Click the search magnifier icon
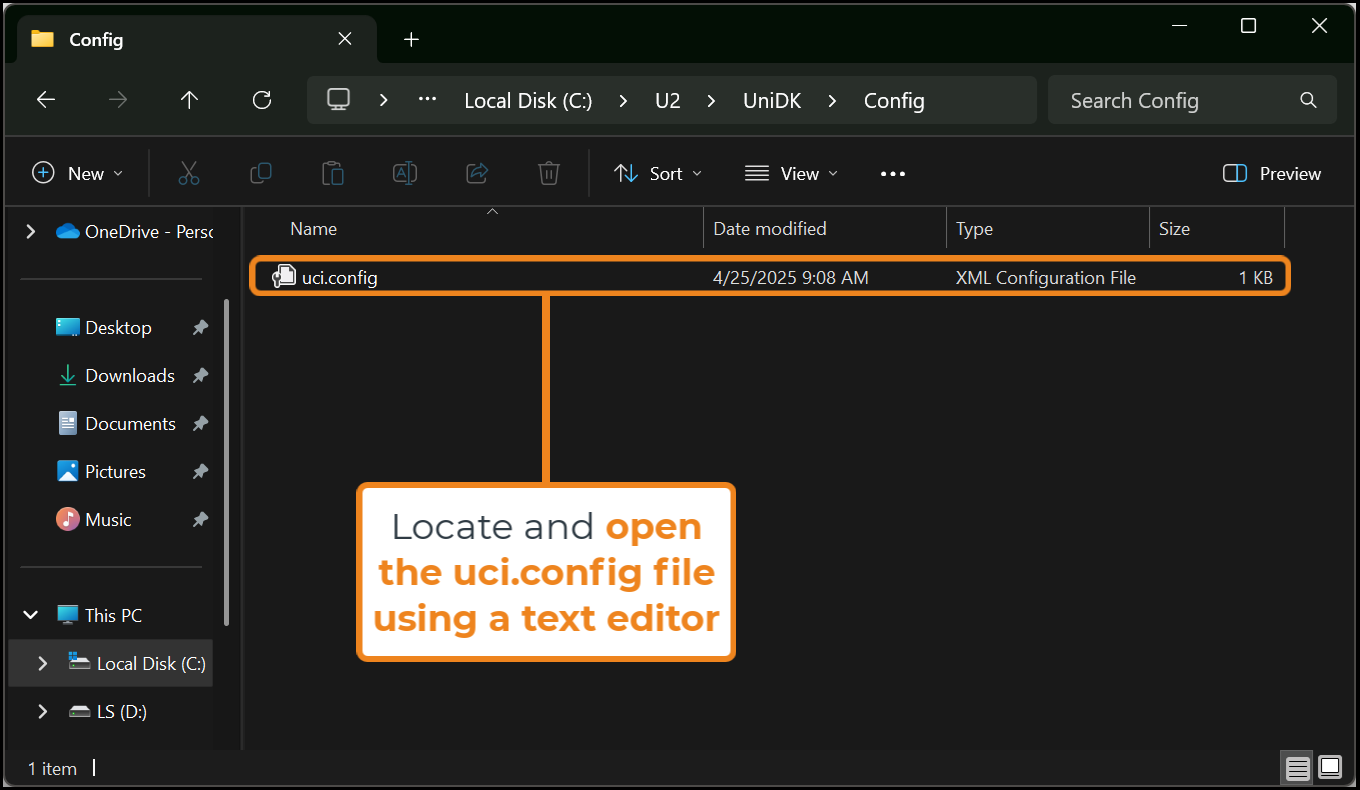Screen dimensions: 1360x790 tap(1308, 100)
